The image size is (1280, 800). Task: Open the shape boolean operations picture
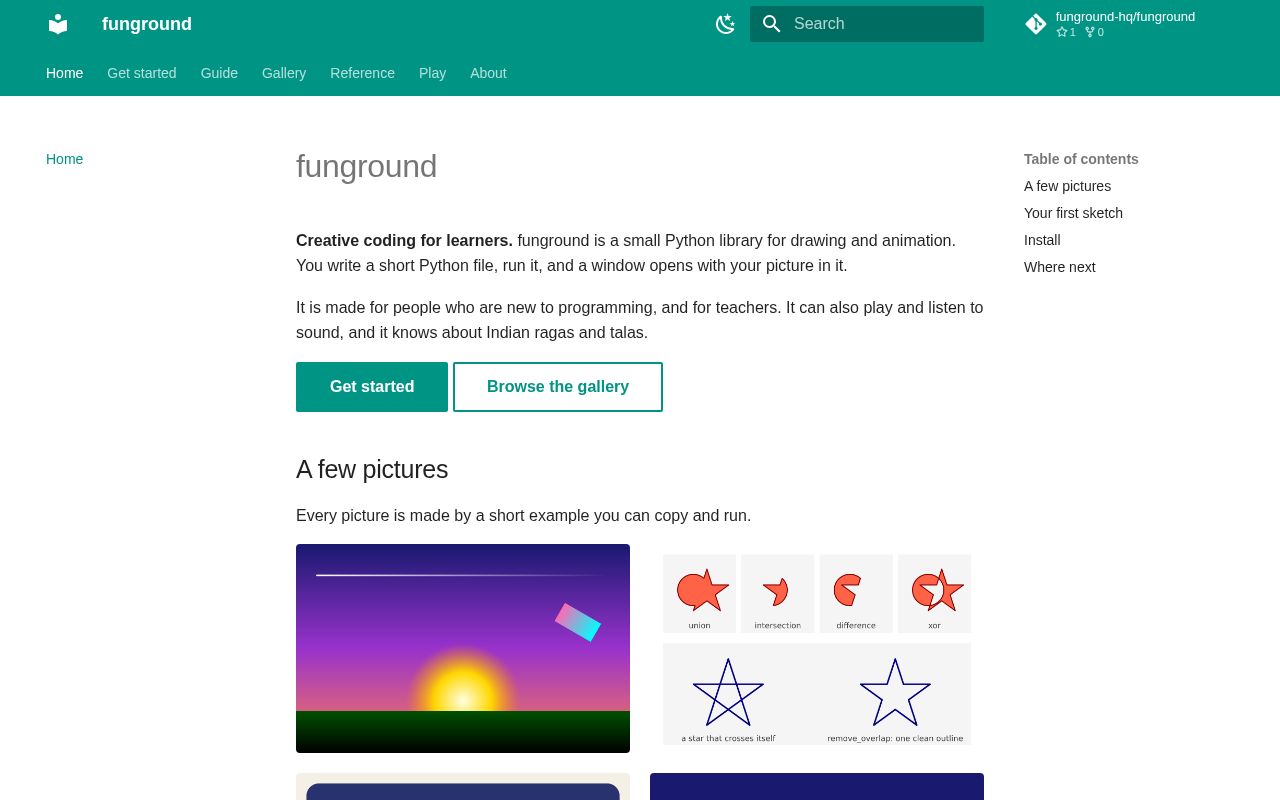pyautogui.click(x=817, y=648)
